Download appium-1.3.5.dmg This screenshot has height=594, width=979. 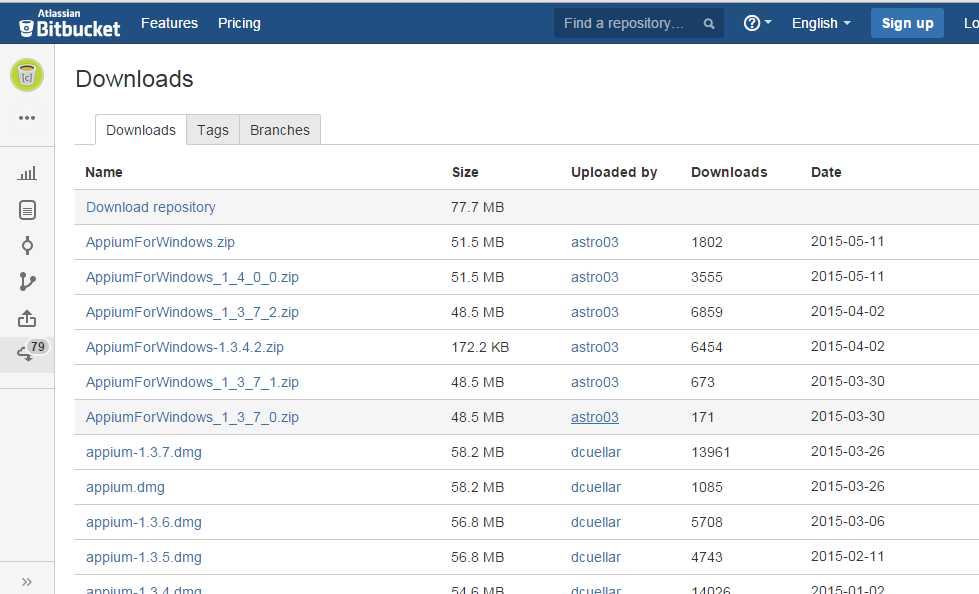click(144, 557)
